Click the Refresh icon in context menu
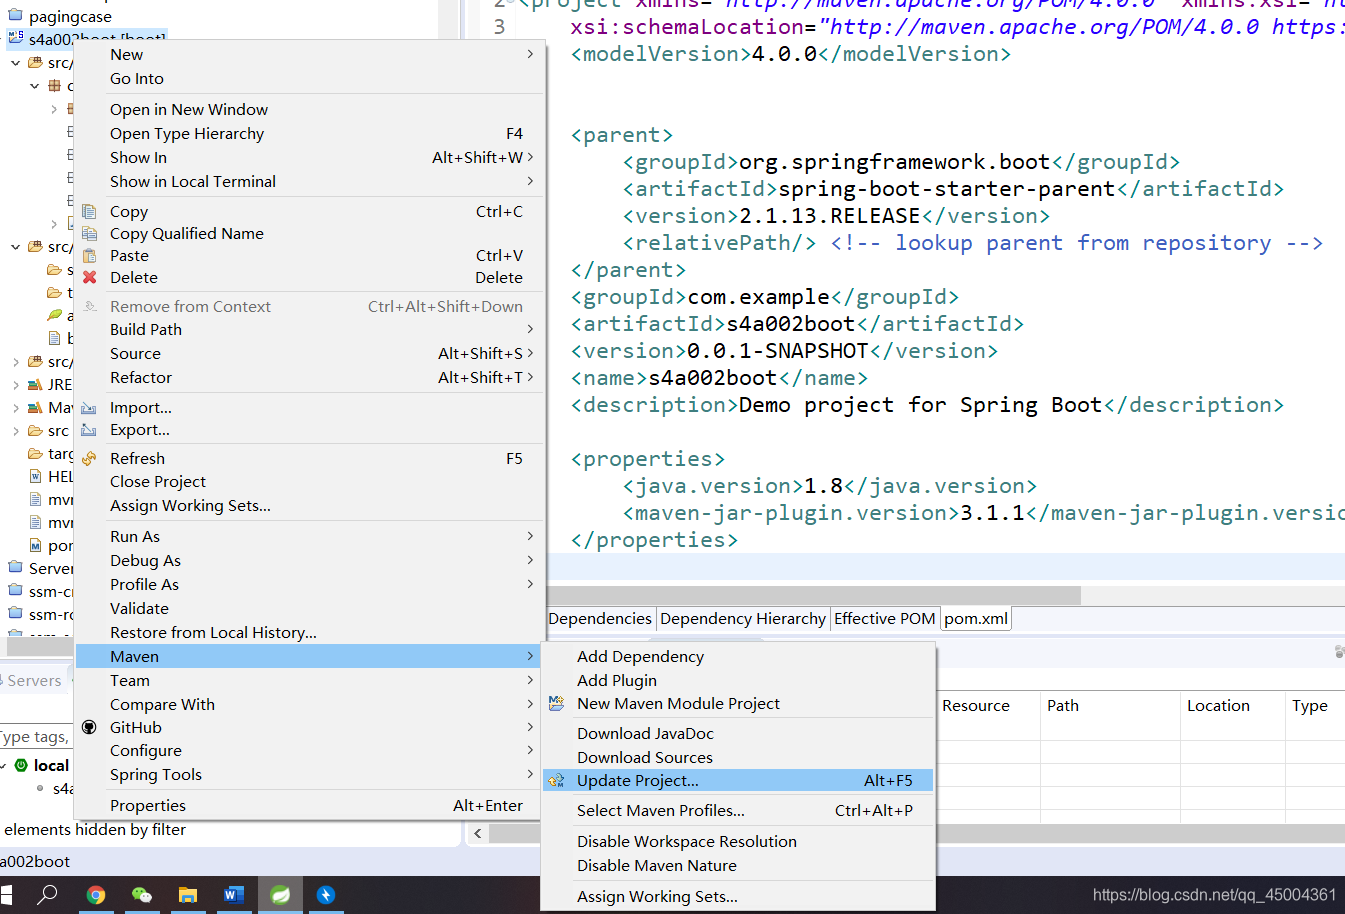This screenshot has height=914, width=1345. (x=90, y=459)
